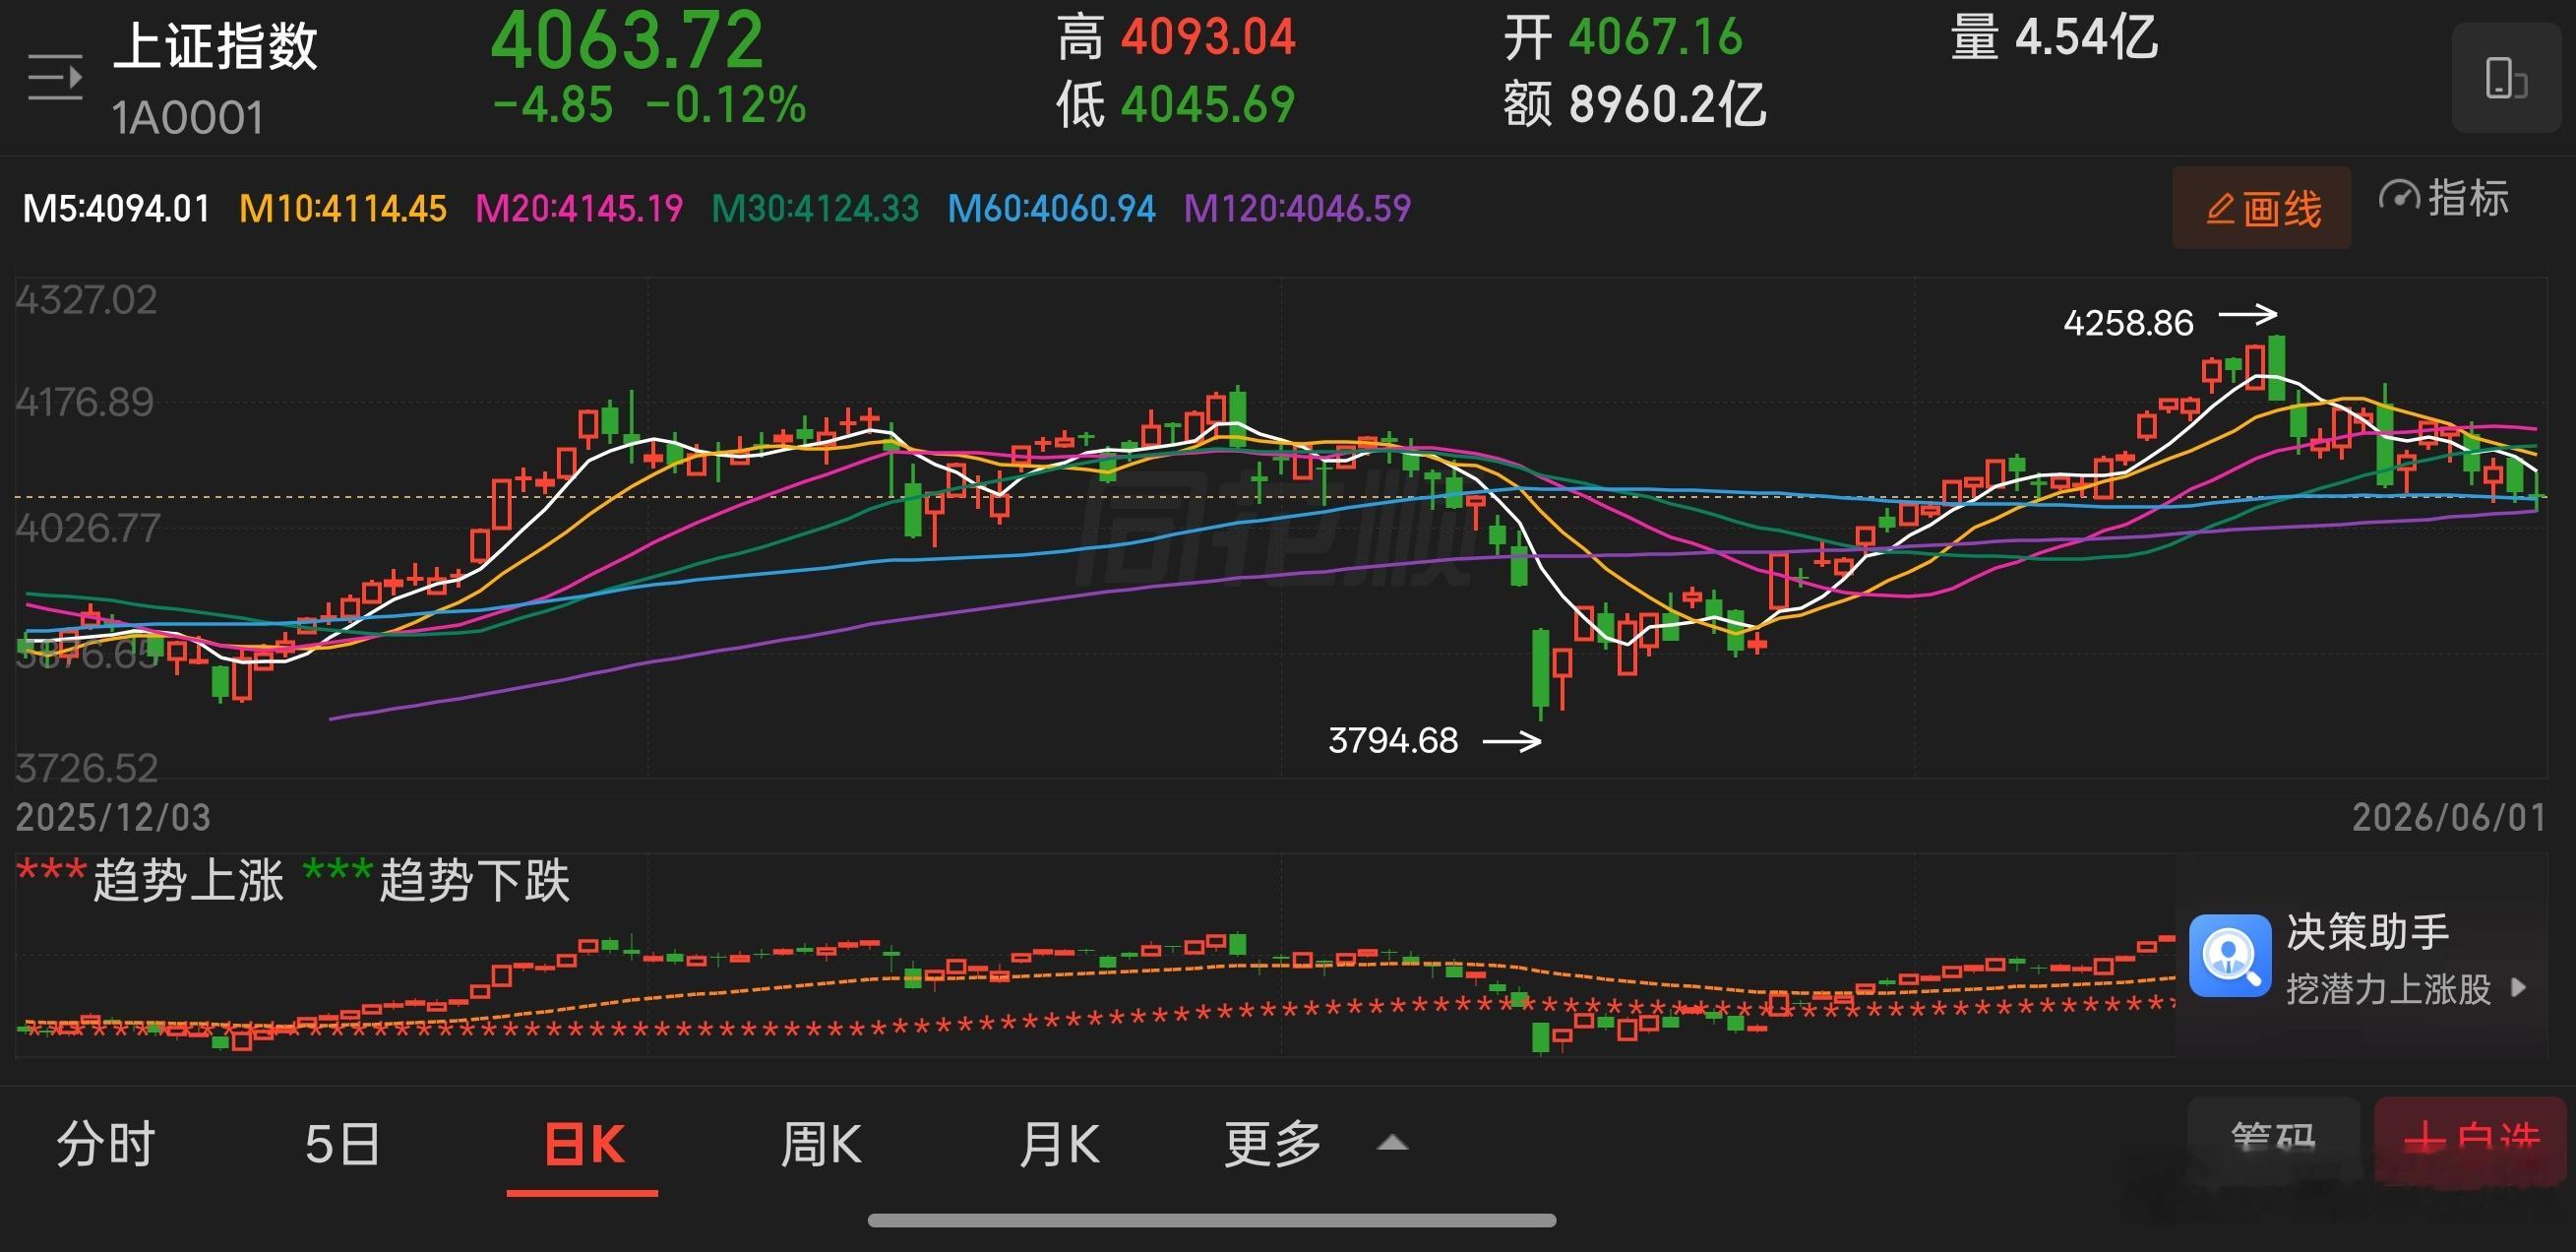Tap the M20:4145.19 label
Image resolution: width=2576 pixels, height=1252 pixels.
(578, 209)
